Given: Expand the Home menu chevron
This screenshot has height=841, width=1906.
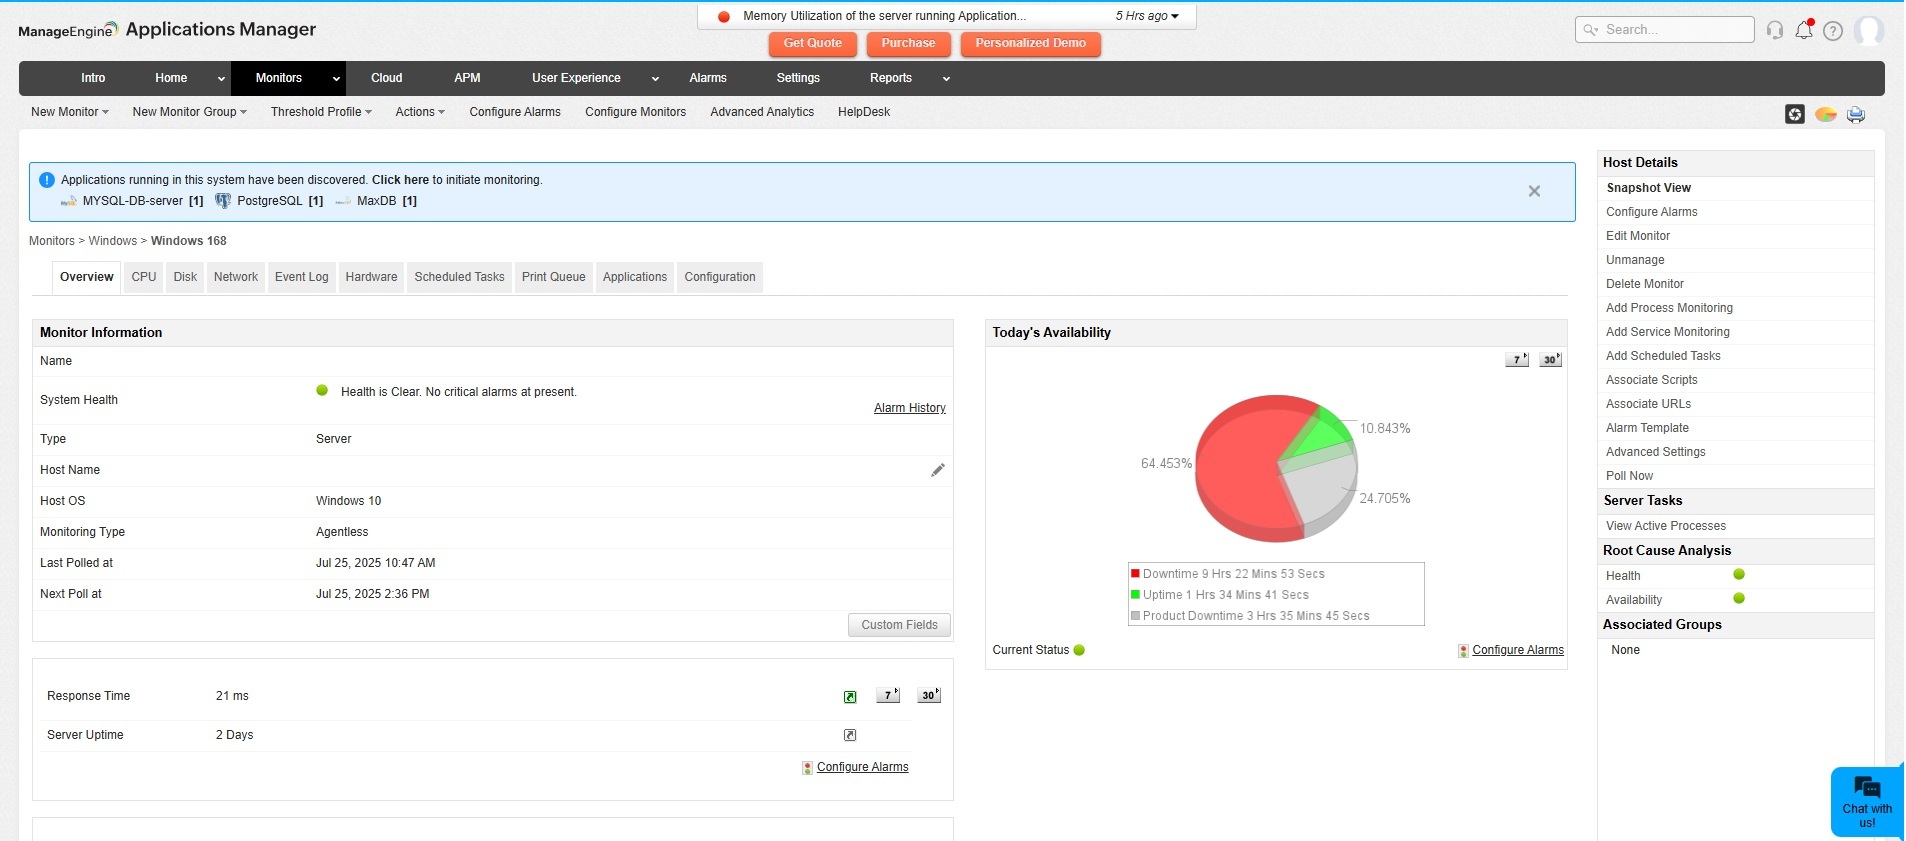Looking at the screenshot, I should point(221,79).
